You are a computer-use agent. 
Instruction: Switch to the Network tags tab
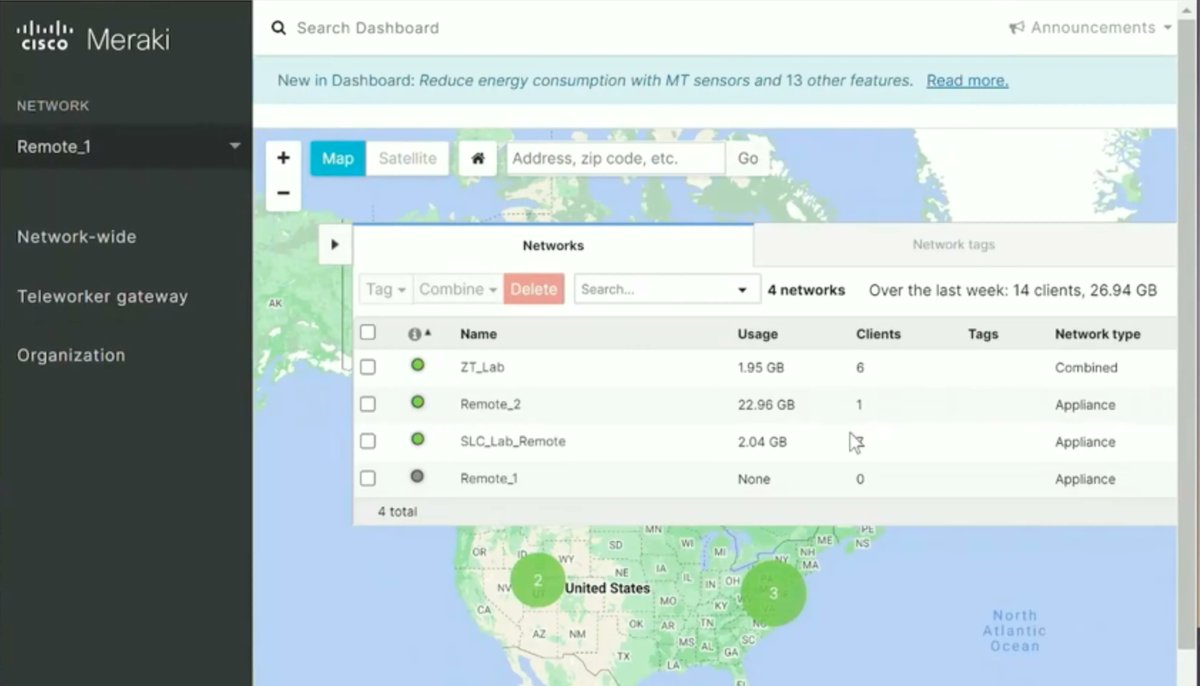click(953, 245)
